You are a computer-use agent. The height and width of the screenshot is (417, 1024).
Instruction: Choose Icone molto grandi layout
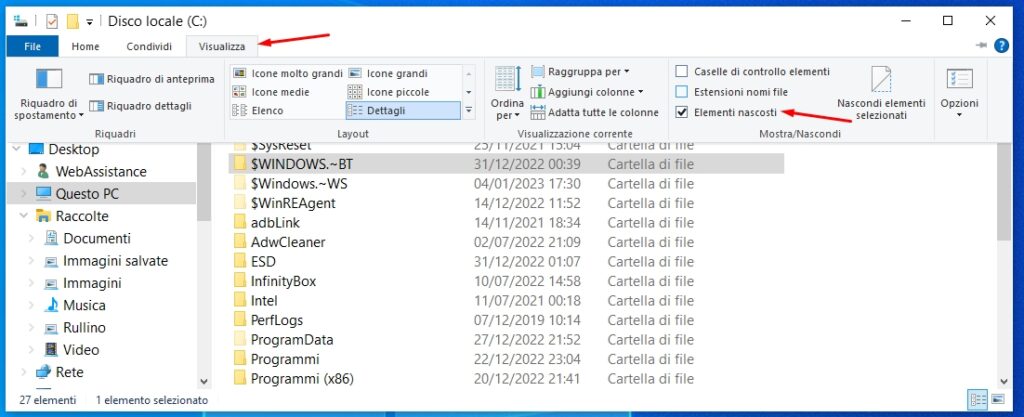pyautogui.click(x=288, y=73)
